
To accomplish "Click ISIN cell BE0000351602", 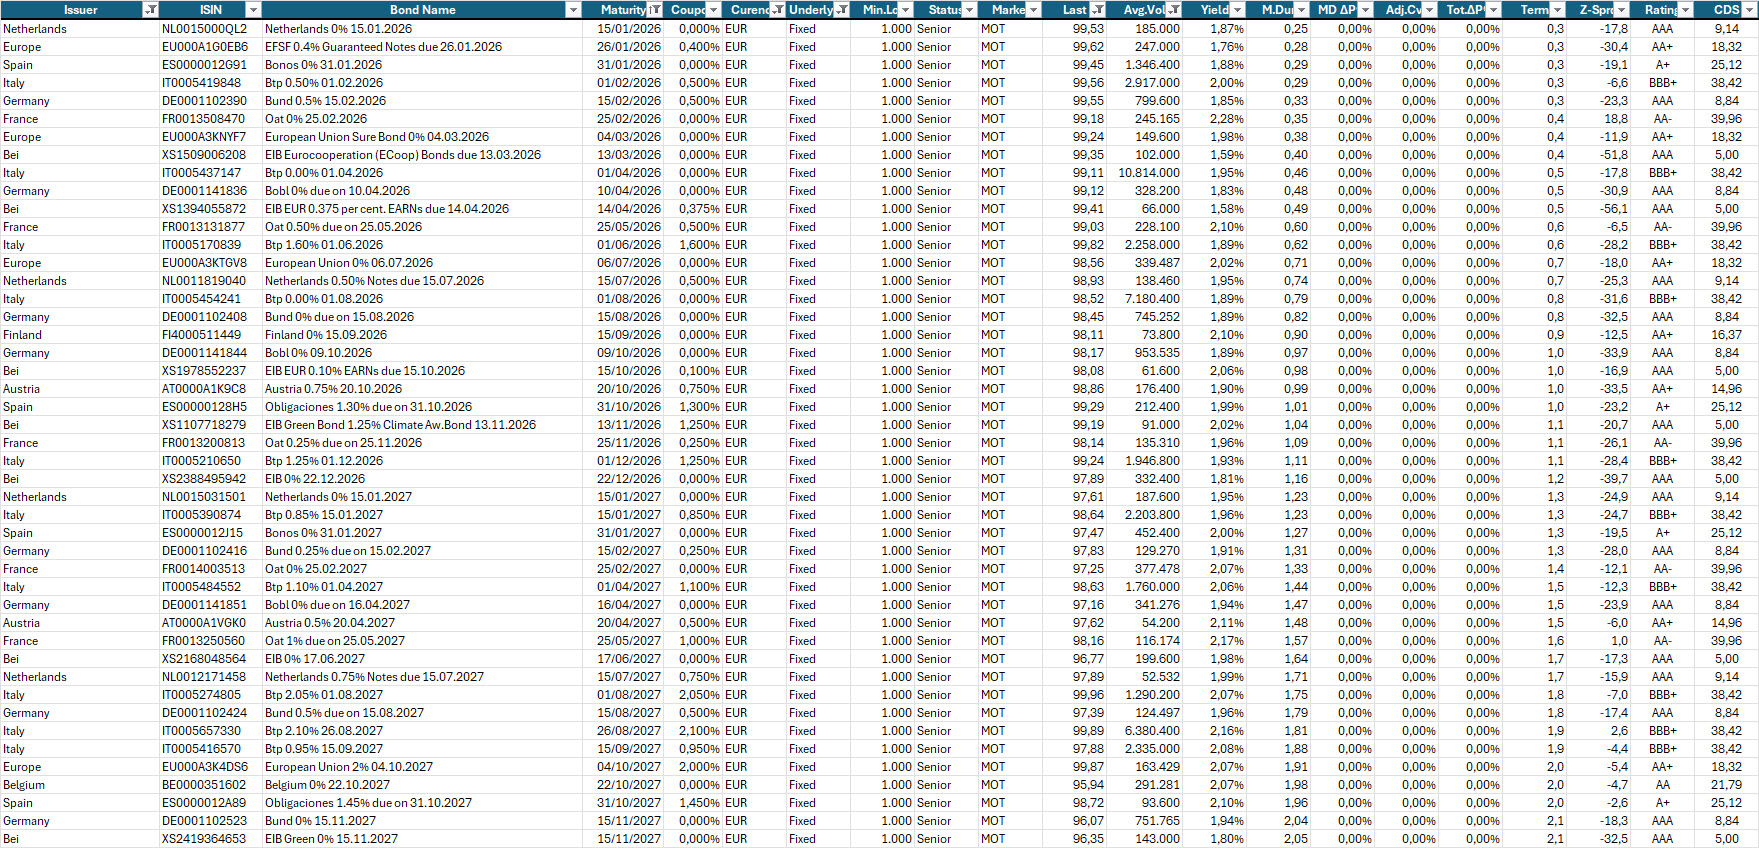I will click(204, 785).
